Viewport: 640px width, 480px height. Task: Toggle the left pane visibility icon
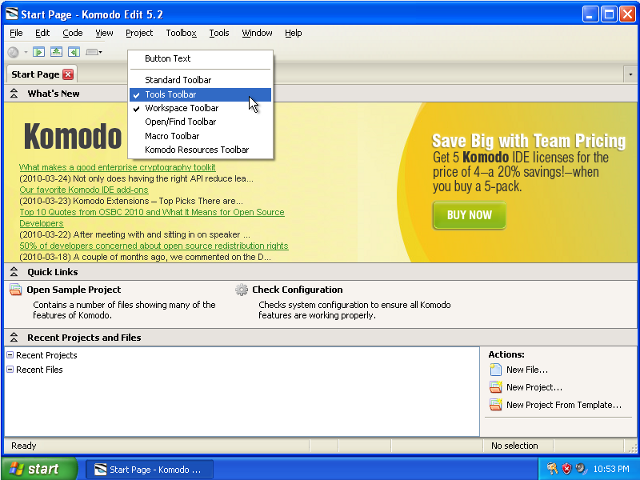(x=39, y=52)
